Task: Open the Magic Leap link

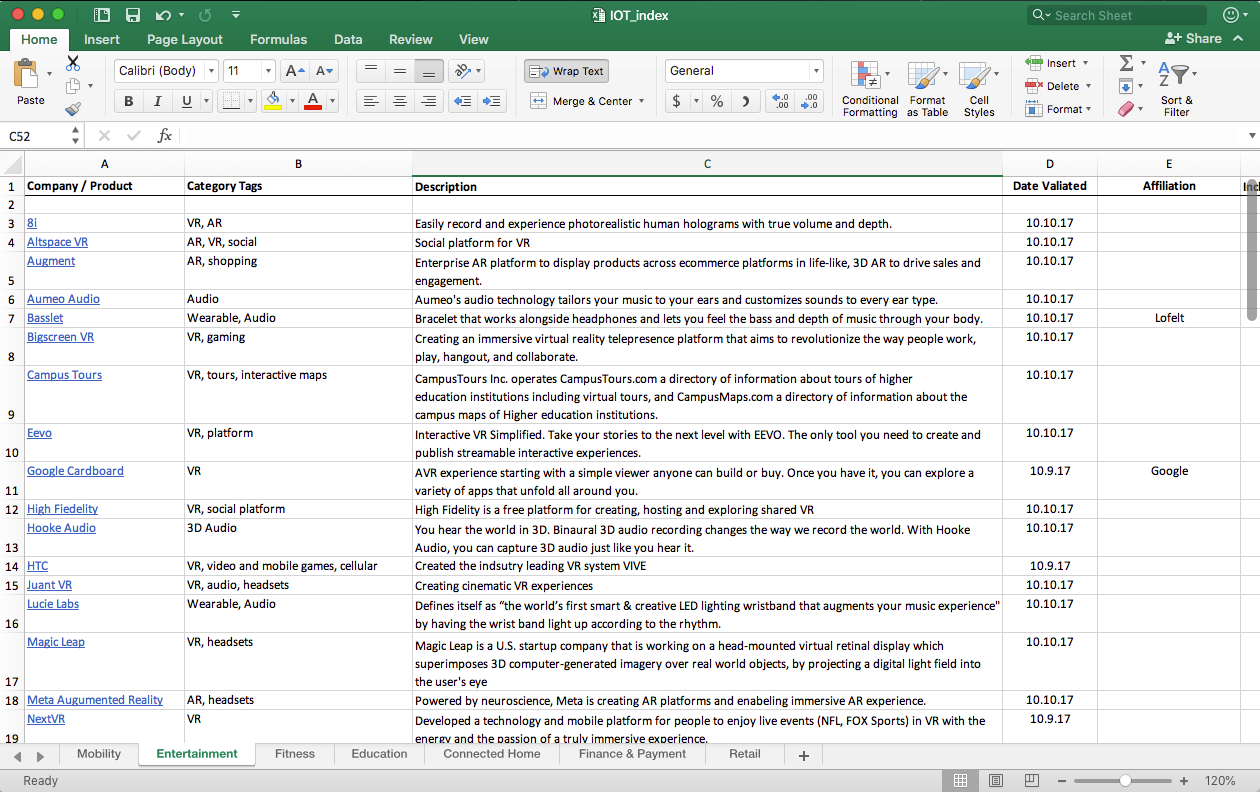Action: 56,642
